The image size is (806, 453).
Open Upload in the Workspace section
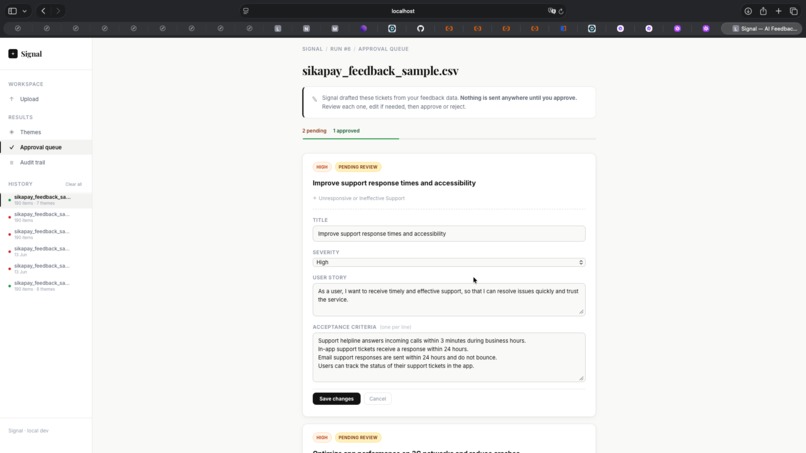point(29,99)
